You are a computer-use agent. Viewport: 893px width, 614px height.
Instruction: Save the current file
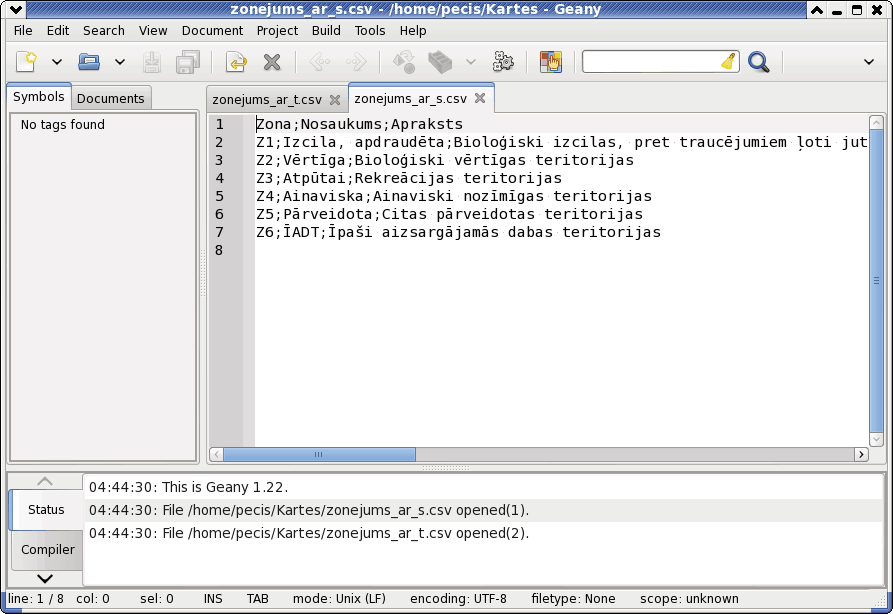(151, 62)
